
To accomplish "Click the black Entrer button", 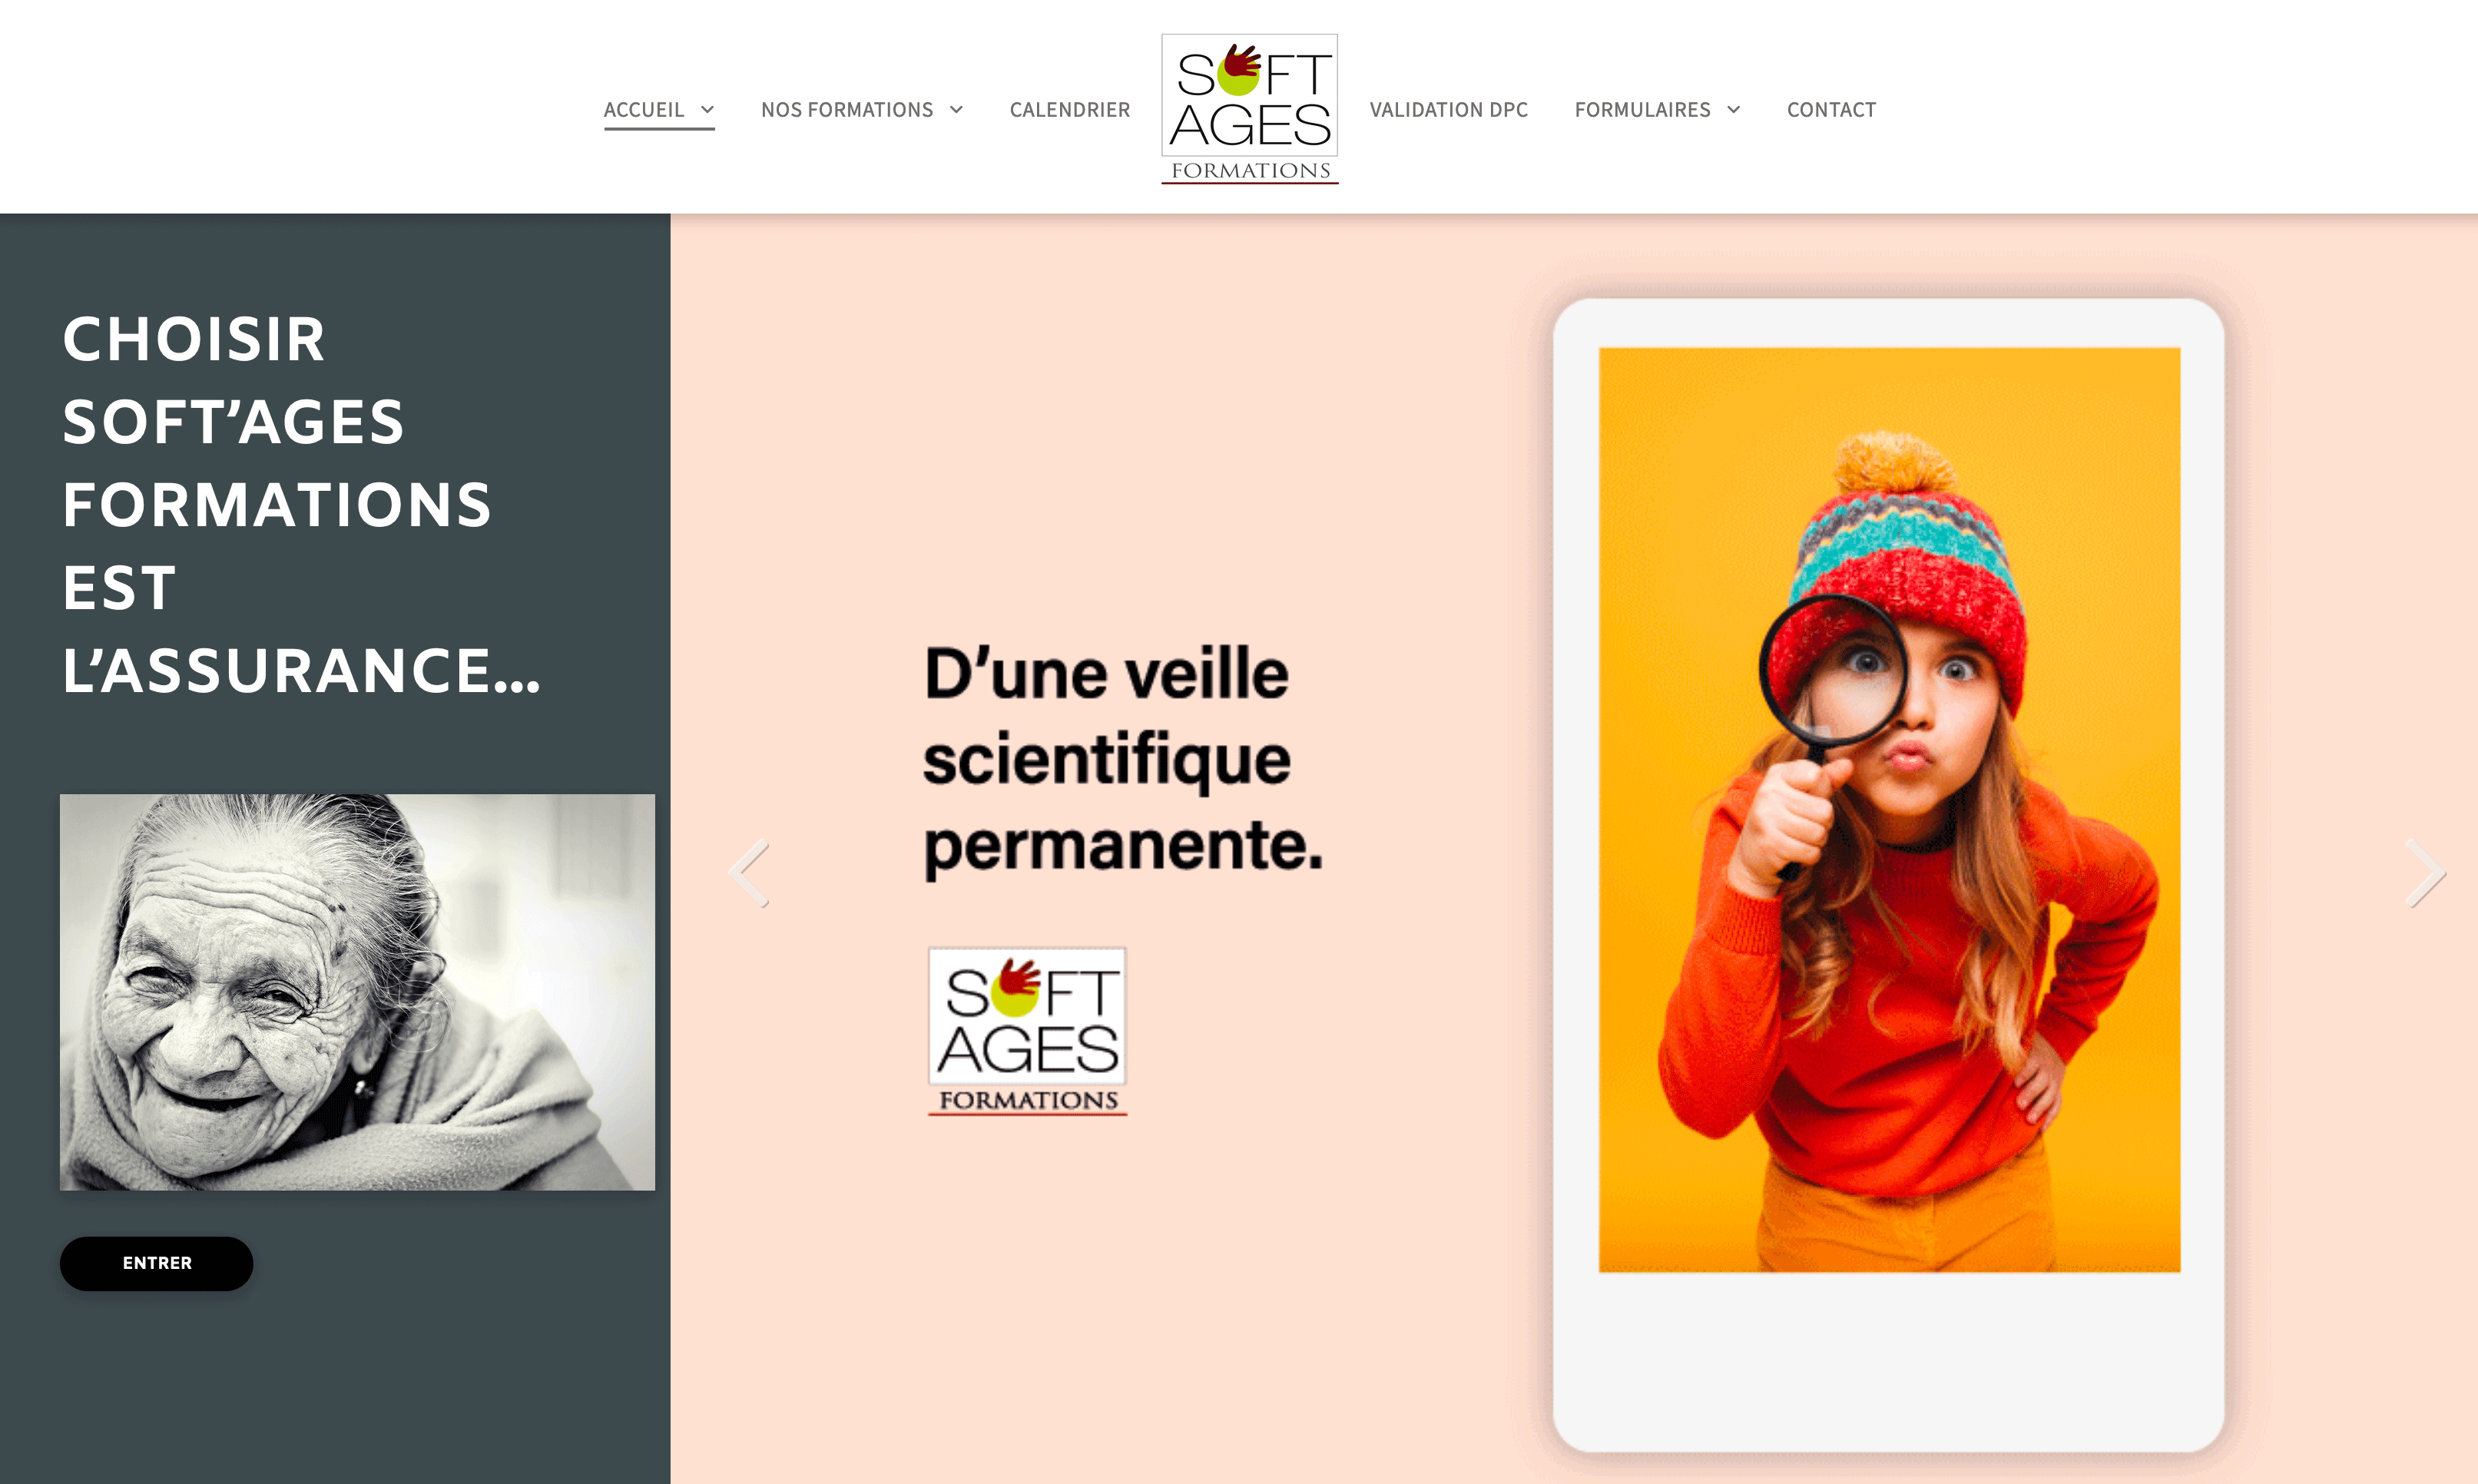I will click(157, 1263).
